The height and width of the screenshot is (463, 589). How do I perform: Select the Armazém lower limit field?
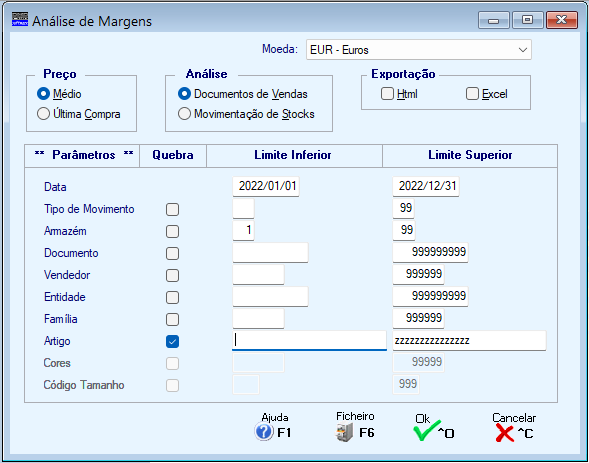point(243,230)
